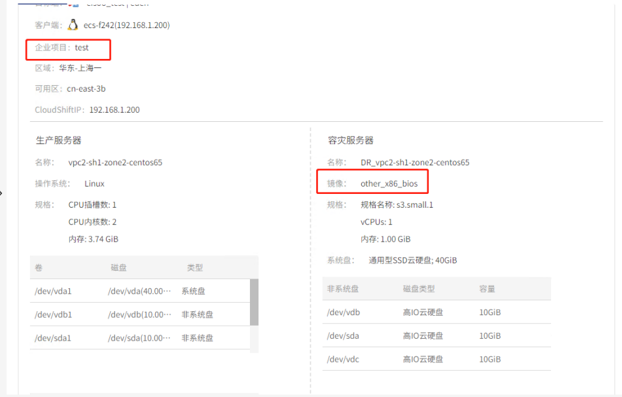The image size is (622, 397).
Task: Select DR memory 1.00 GiB text
Action: click(385, 239)
